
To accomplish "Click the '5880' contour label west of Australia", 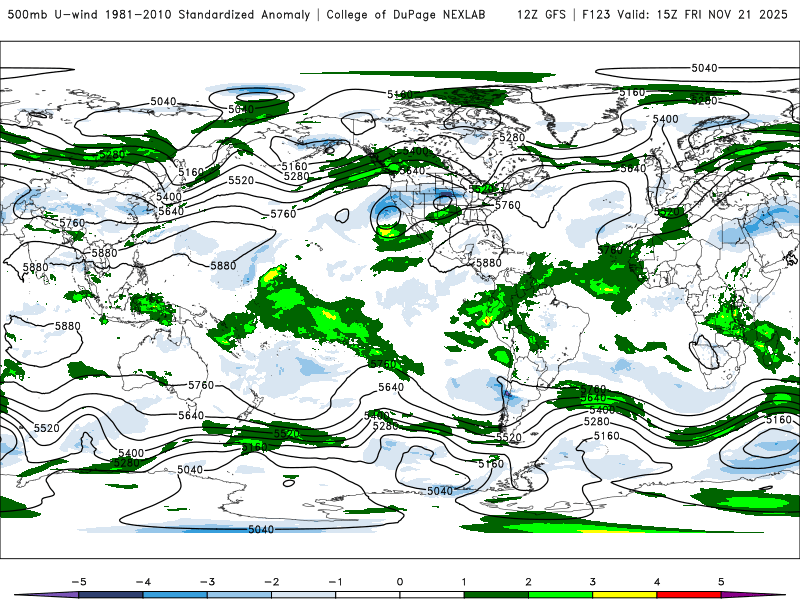I will click(x=68, y=326).
